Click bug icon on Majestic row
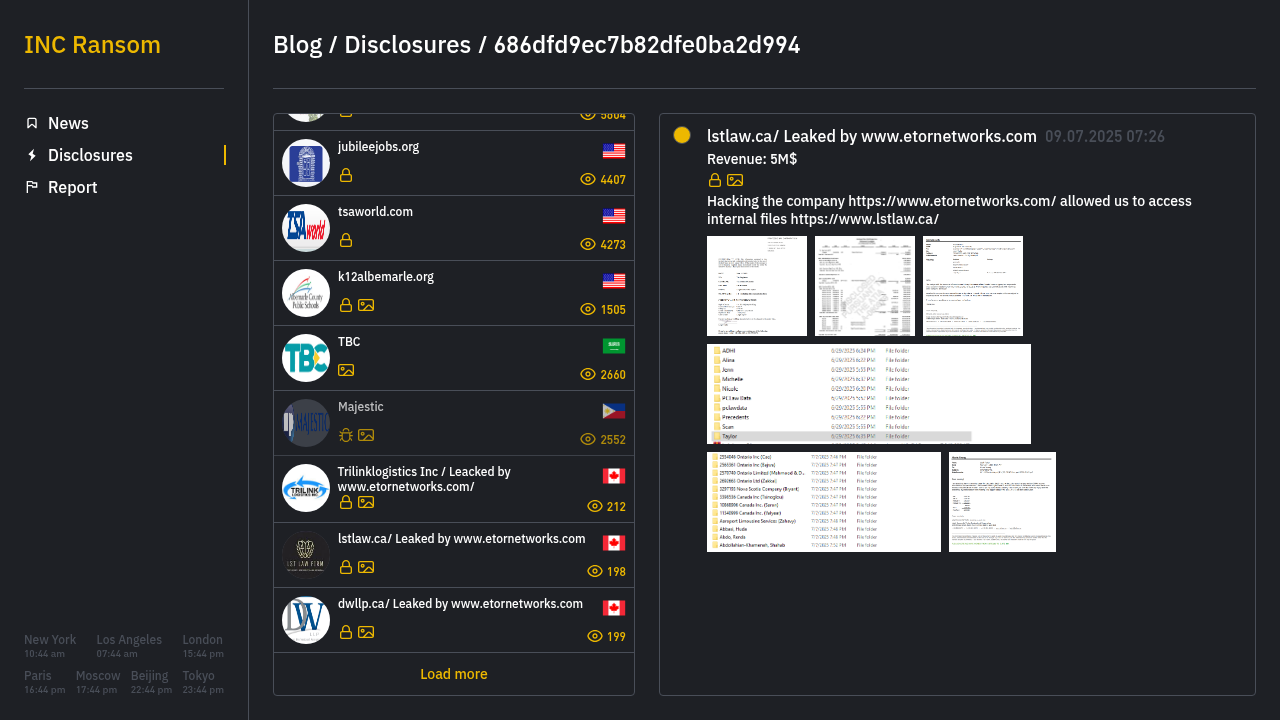Image resolution: width=1280 pixels, height=720 pixels. (x=346, y=435)
